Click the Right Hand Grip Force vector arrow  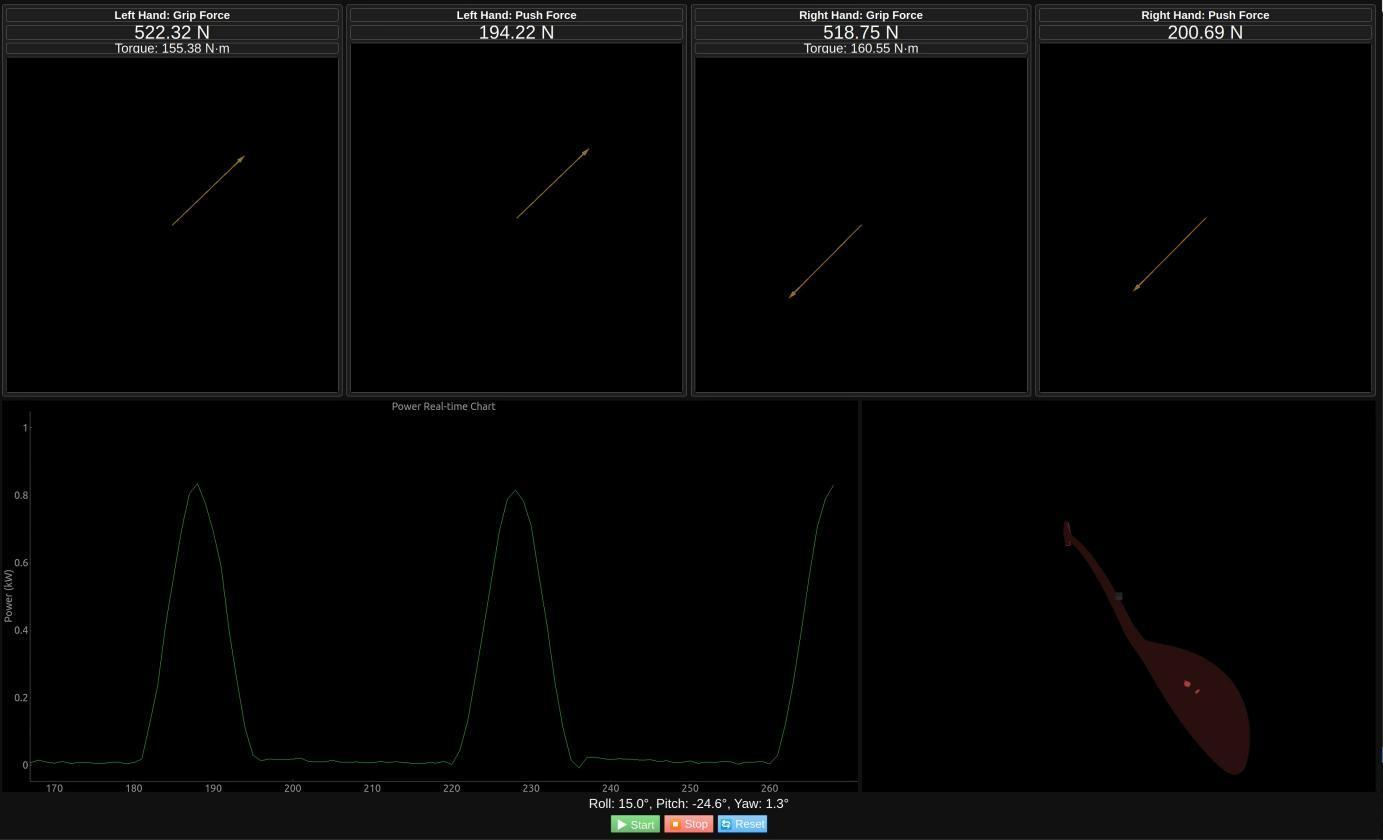826,261
